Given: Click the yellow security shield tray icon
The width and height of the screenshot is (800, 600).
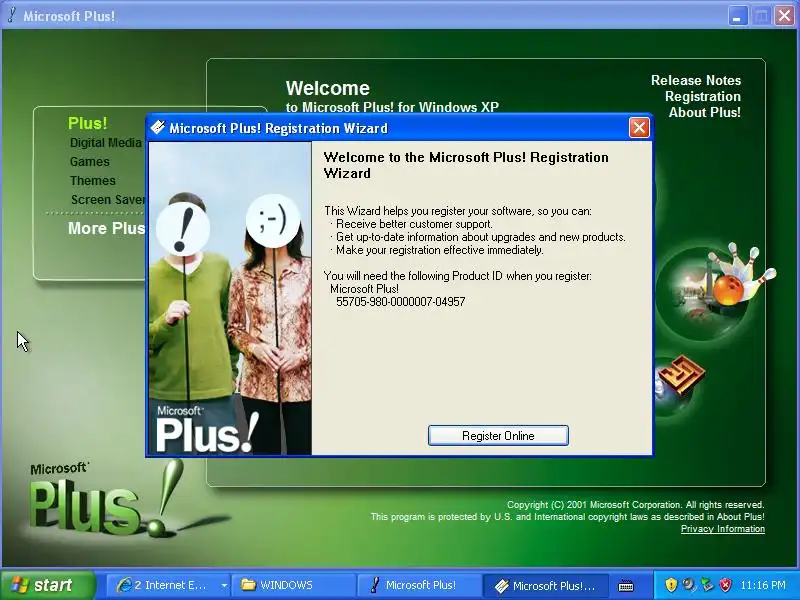Looking at the screenshot, I should pyautogui.click(x=671, y=585).
